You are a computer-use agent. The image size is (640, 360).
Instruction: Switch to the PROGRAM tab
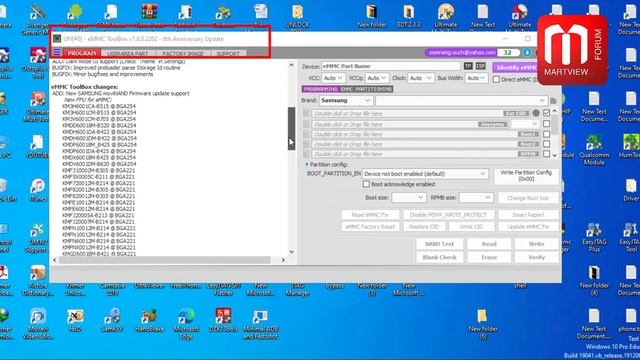(82, 53)
